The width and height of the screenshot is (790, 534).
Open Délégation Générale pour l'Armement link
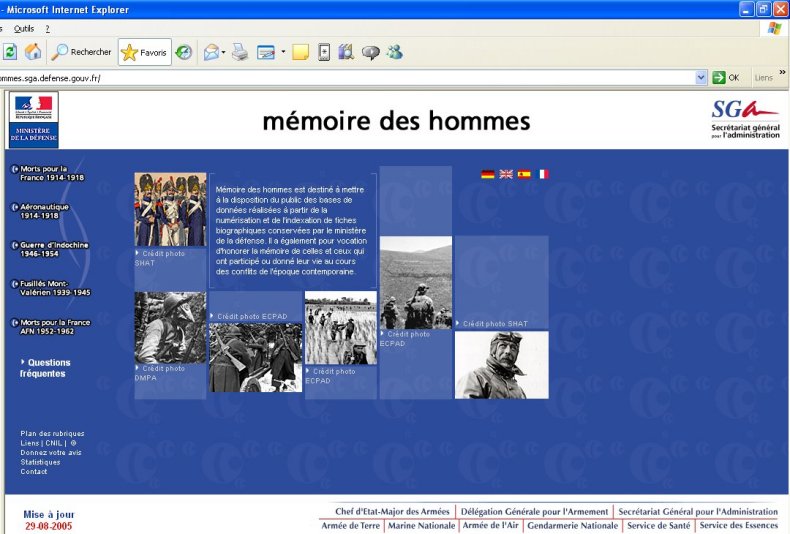pos(535,511)
